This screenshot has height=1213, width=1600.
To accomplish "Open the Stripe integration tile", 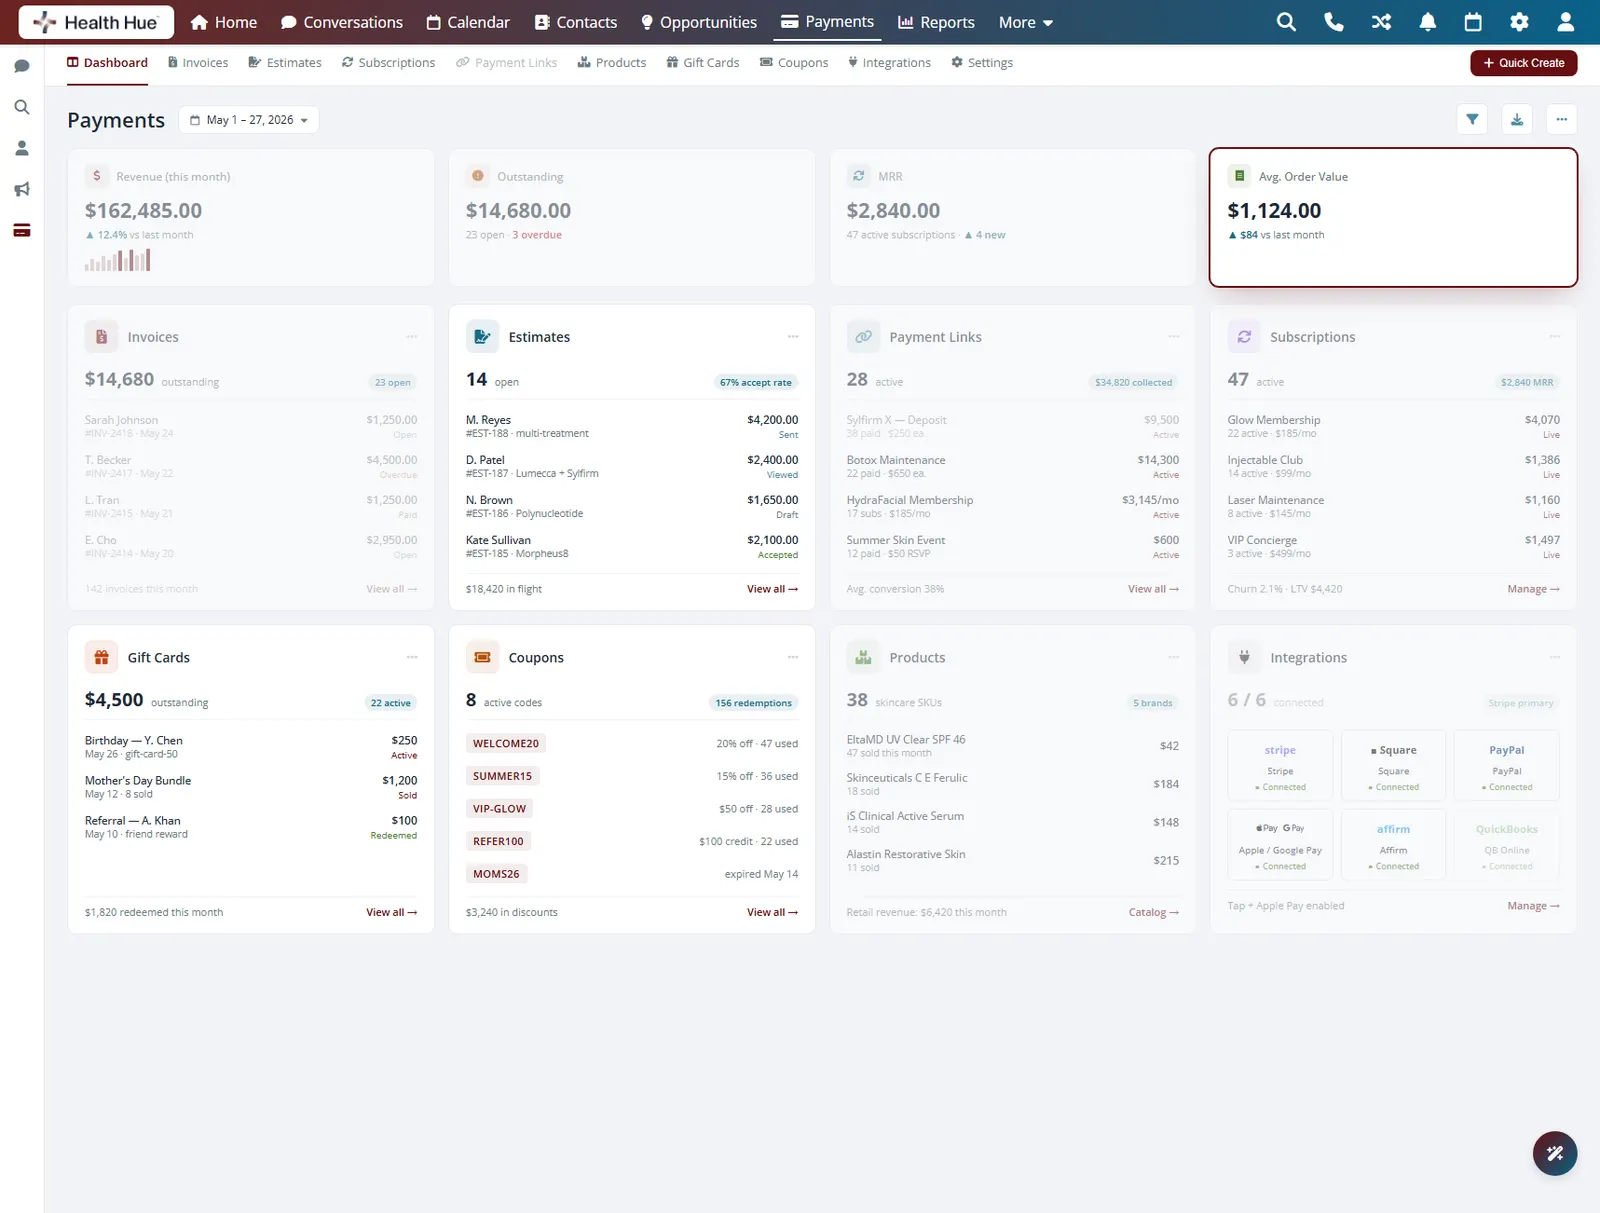I will click(x=1280, y=766).
